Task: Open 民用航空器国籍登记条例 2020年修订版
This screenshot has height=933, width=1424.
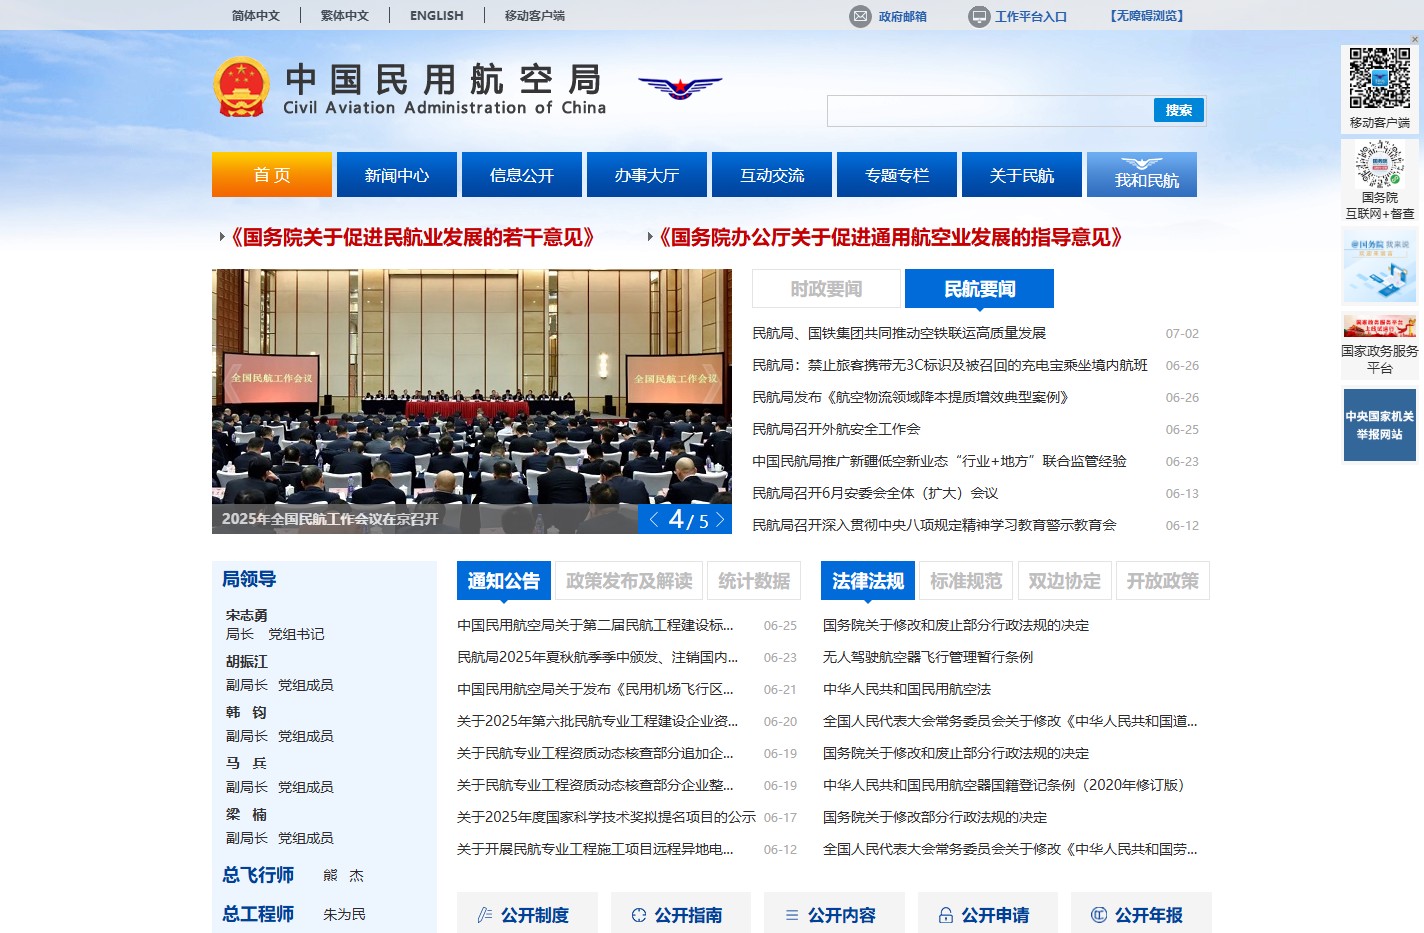Action: pos(1003,785)
